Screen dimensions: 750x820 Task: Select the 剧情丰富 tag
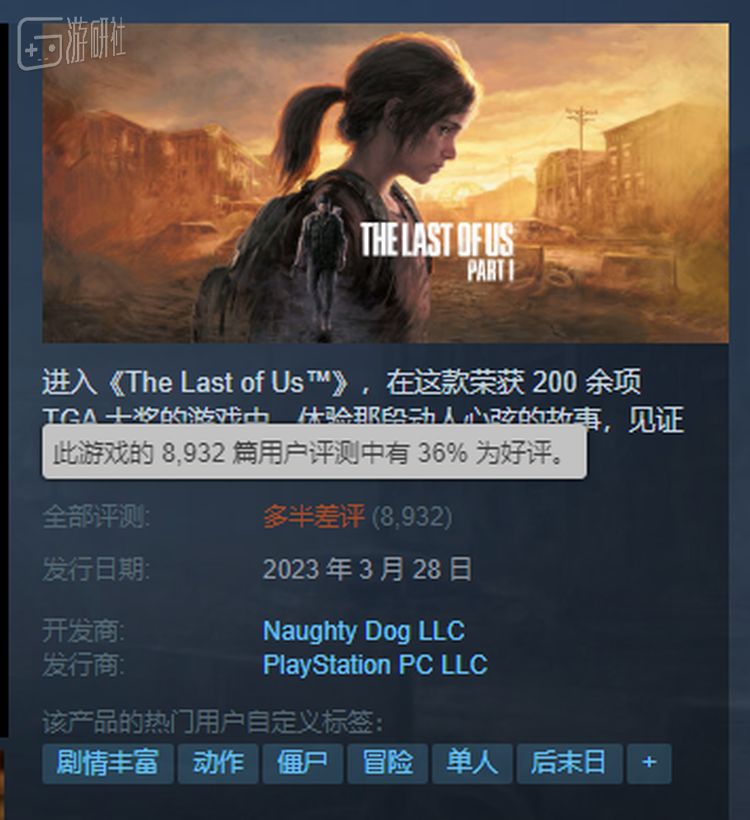tap(108, 763)
